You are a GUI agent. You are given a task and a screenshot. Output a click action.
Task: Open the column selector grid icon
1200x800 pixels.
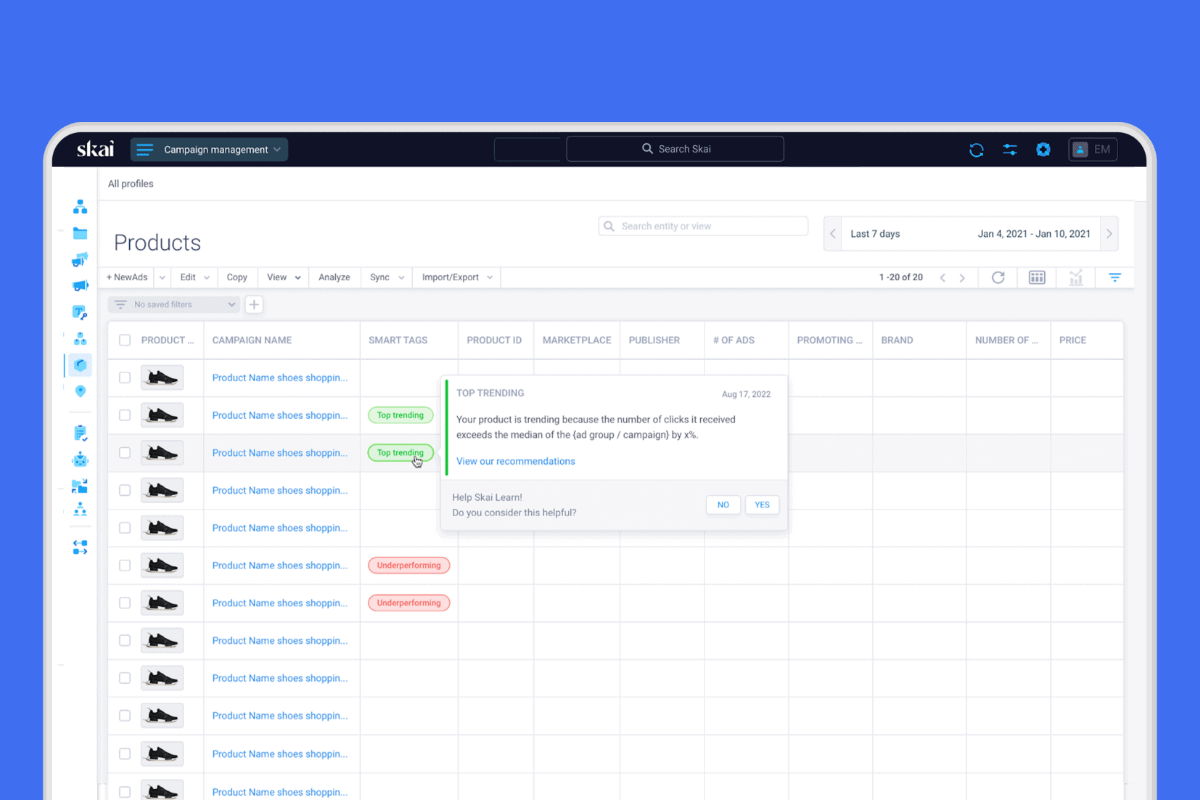[x=1036, y=277]
